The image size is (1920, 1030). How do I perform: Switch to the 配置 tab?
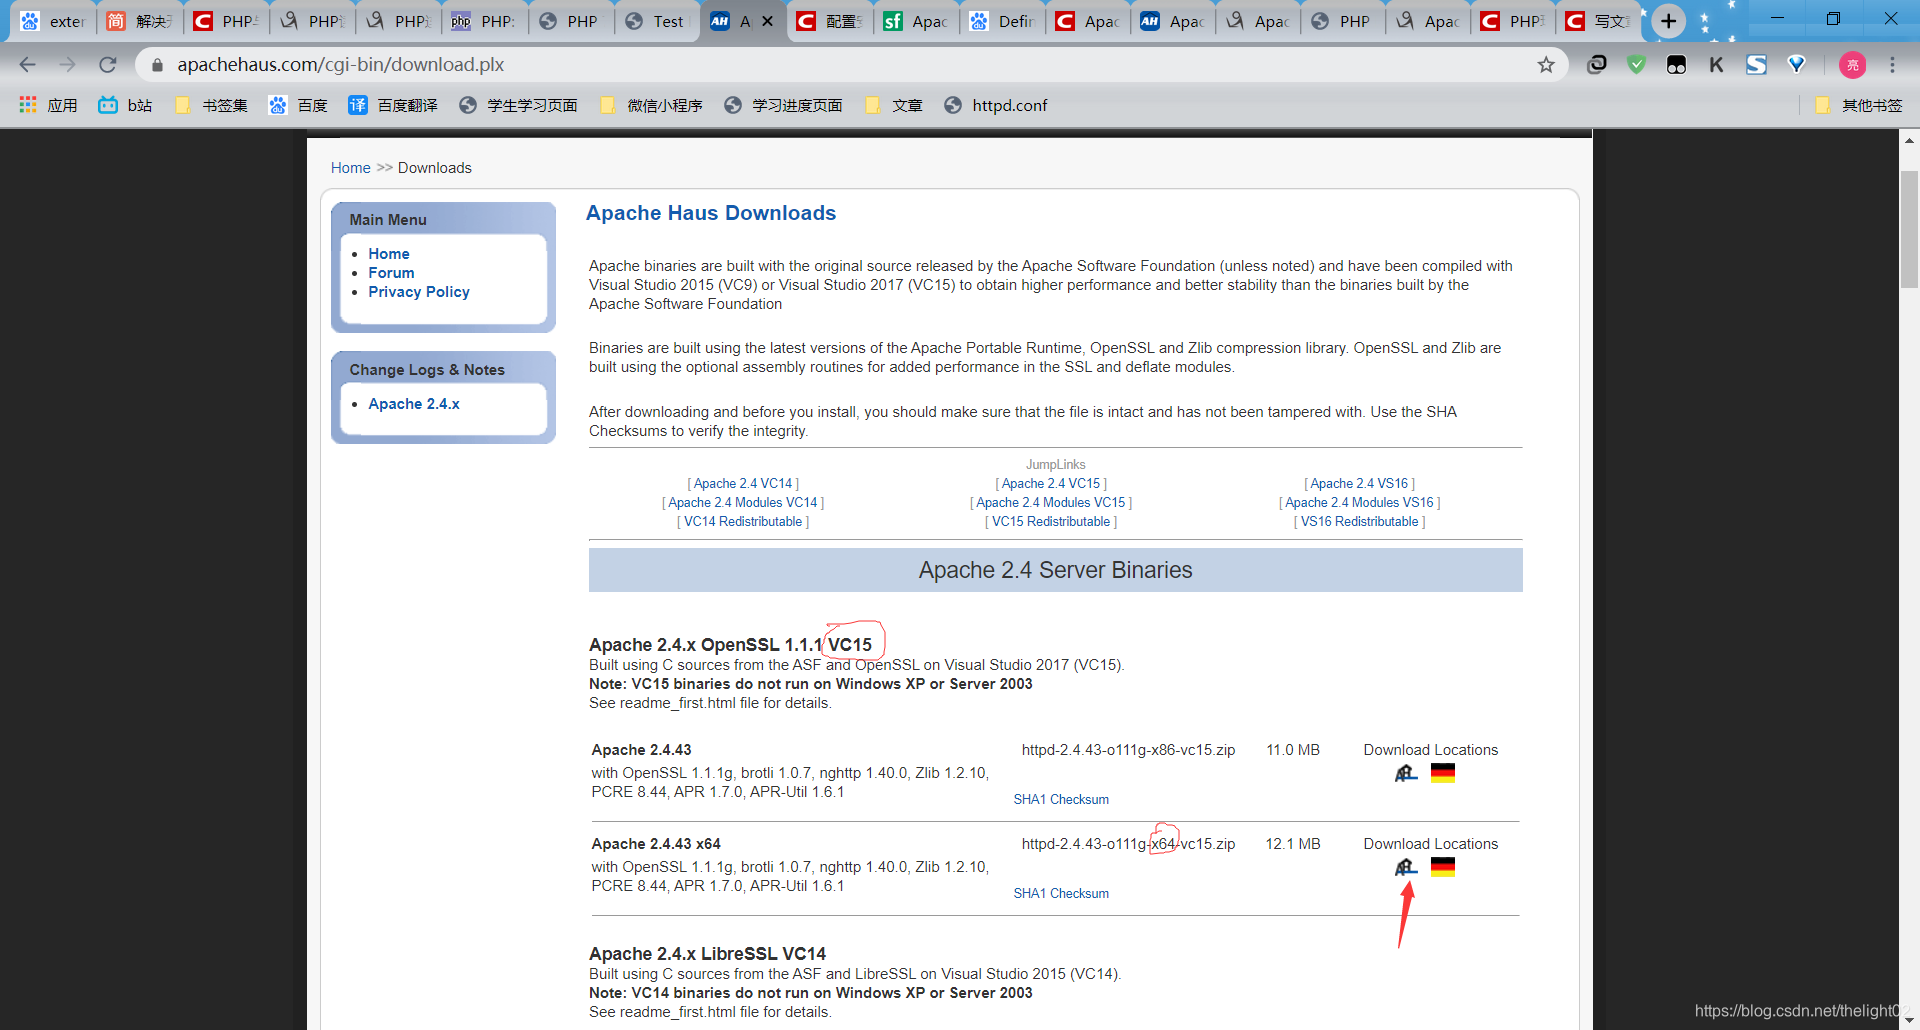tap(829, 21)
